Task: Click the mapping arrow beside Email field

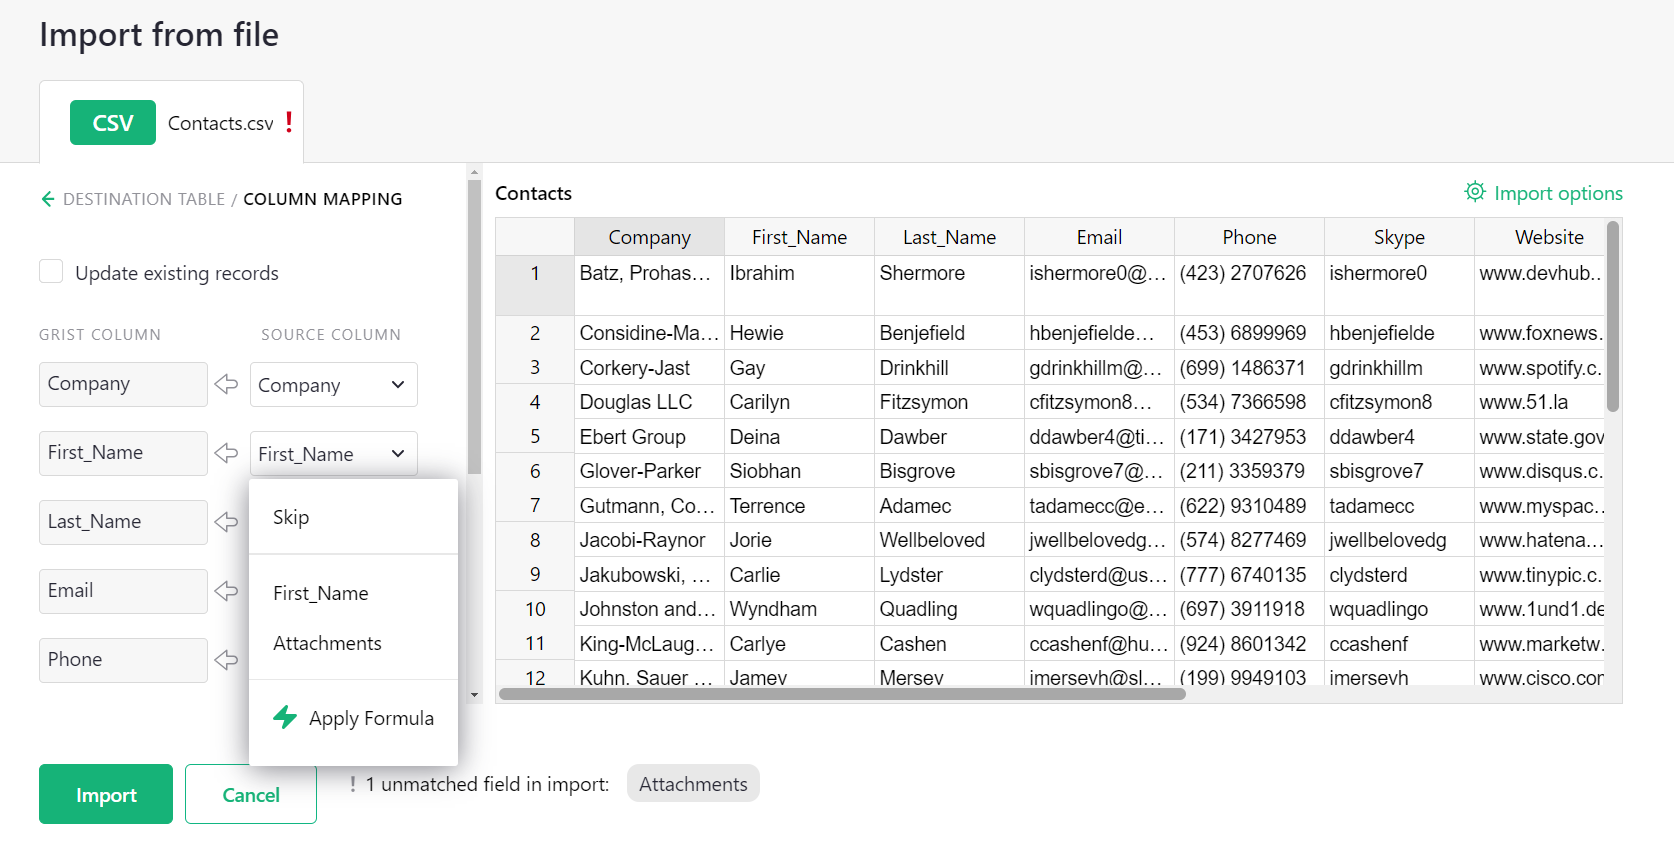Action: (x=227, y=591)
